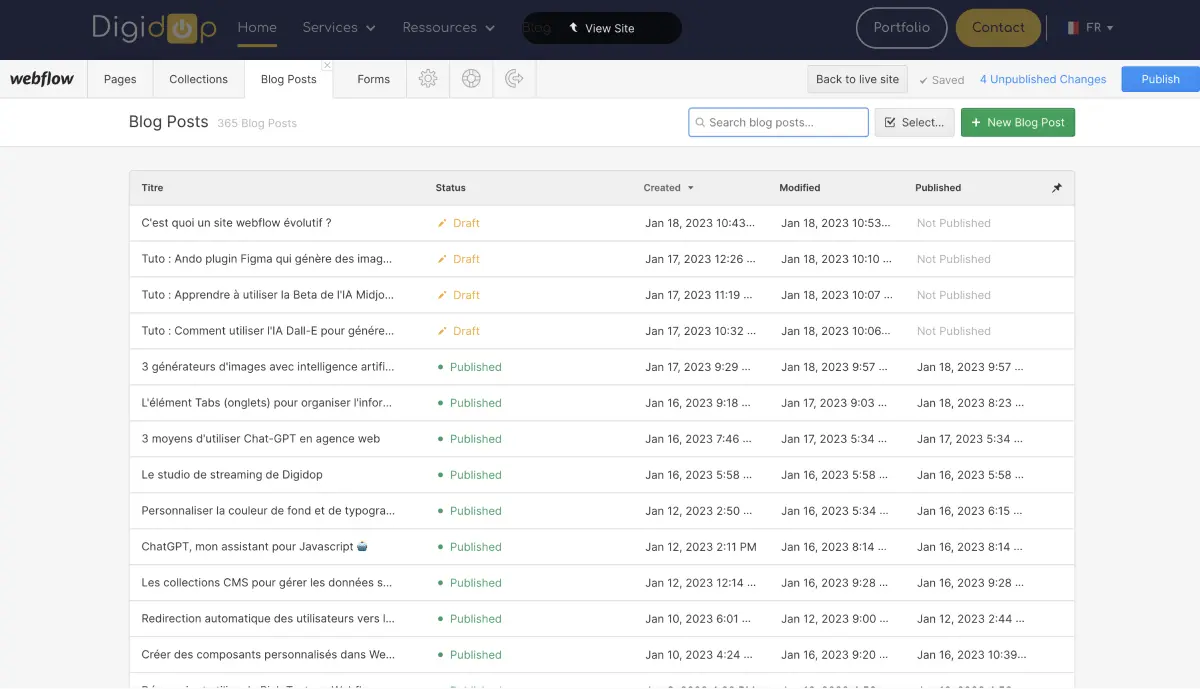
Task: Click Published status in ChatGPT Javascript row
Action: (x=475, y=547)
